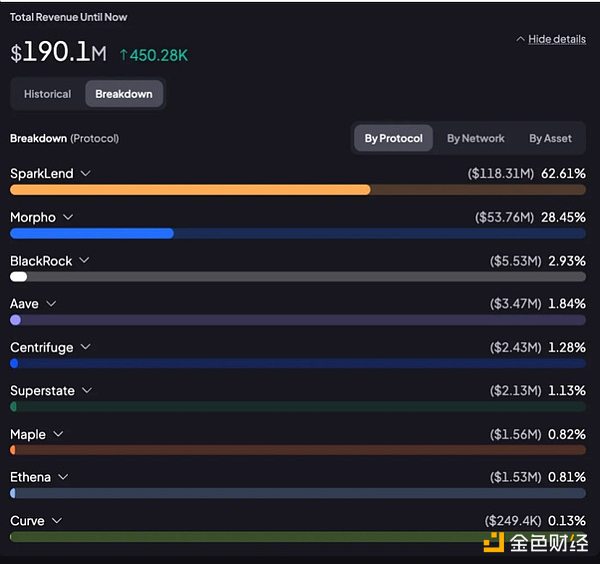Expand the SparkLend row chevron
The width and height of the screenshot is (600, 564).
86,173
